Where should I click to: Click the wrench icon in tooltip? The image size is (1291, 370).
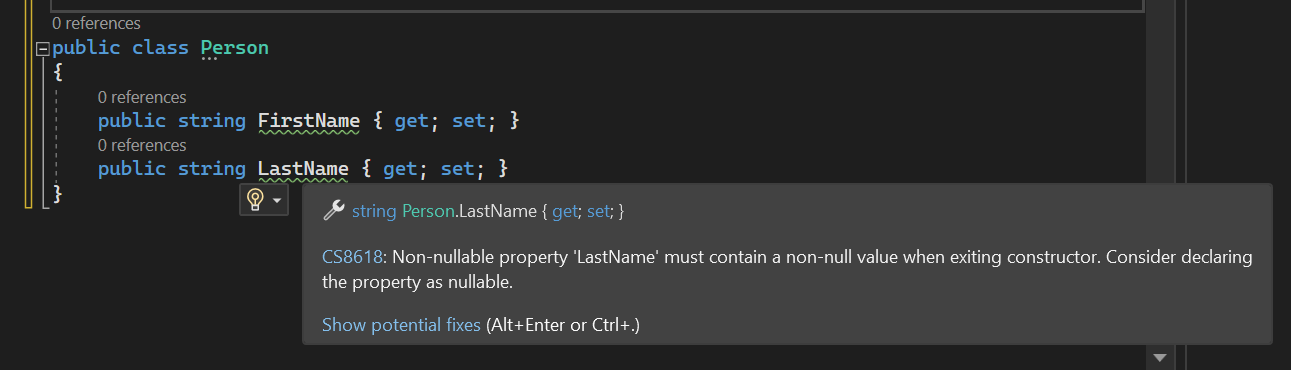[335, 210]
